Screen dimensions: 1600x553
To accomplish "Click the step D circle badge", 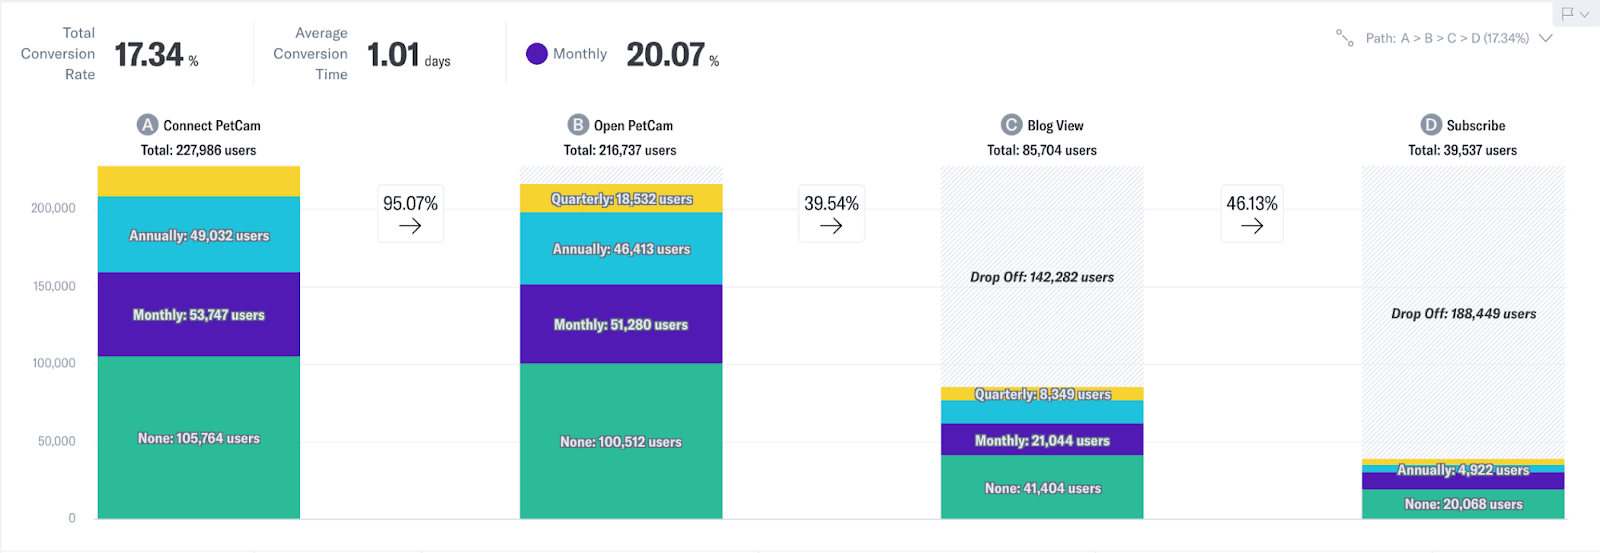I will (x=1431, y=125).
